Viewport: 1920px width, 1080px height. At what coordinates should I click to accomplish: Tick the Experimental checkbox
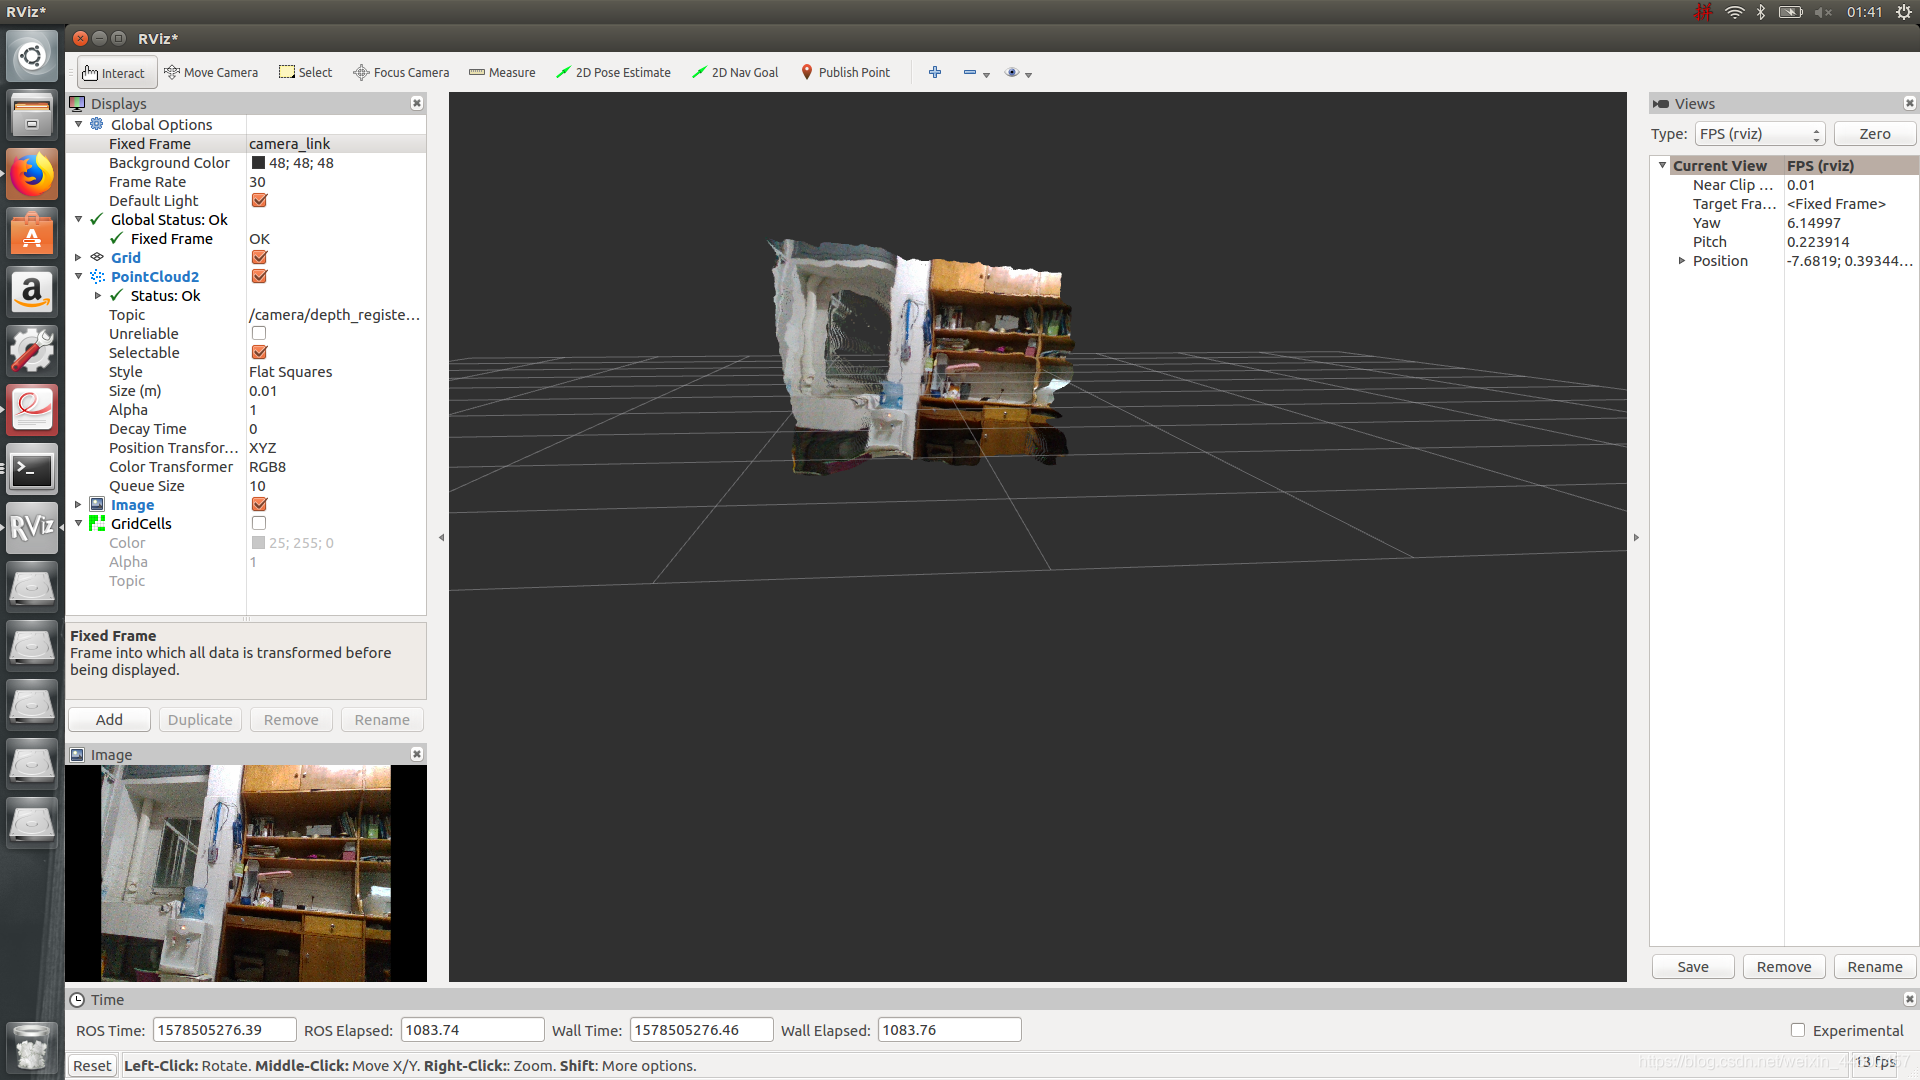[x=1798, y=1030]
